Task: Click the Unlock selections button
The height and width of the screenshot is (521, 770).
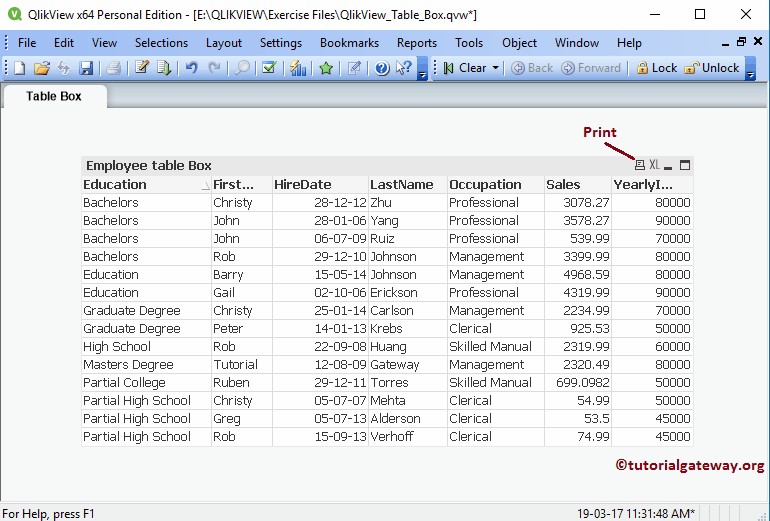Action: tap(712, 68)
